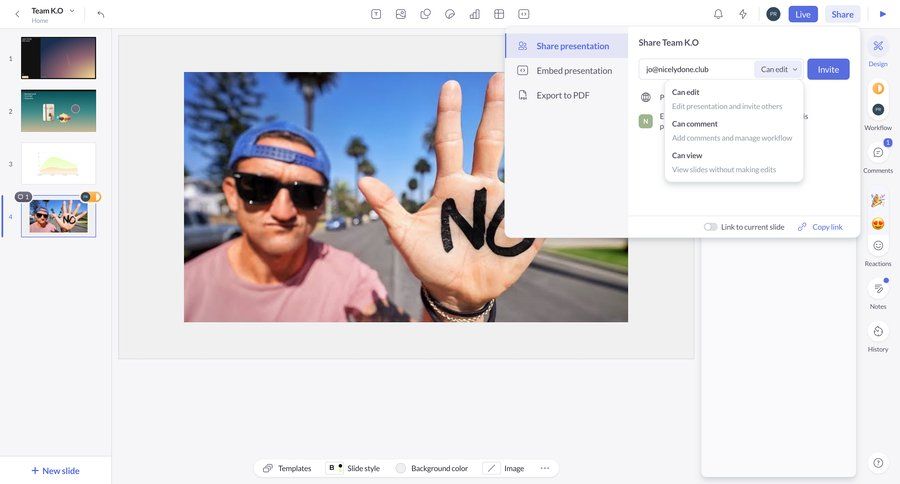Open notifications bell
The width and height of the screenshot is (900, 484).
click(x=718, y=14)
